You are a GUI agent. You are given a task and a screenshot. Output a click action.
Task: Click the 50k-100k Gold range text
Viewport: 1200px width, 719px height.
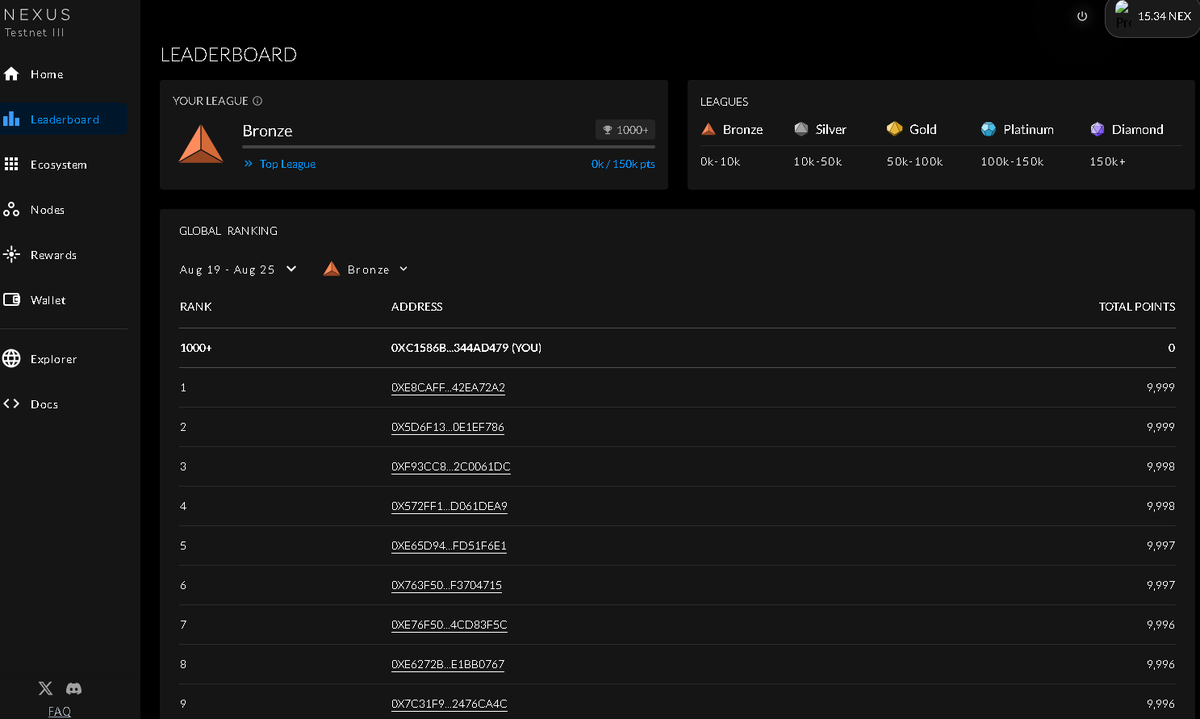tap(915, 162)
